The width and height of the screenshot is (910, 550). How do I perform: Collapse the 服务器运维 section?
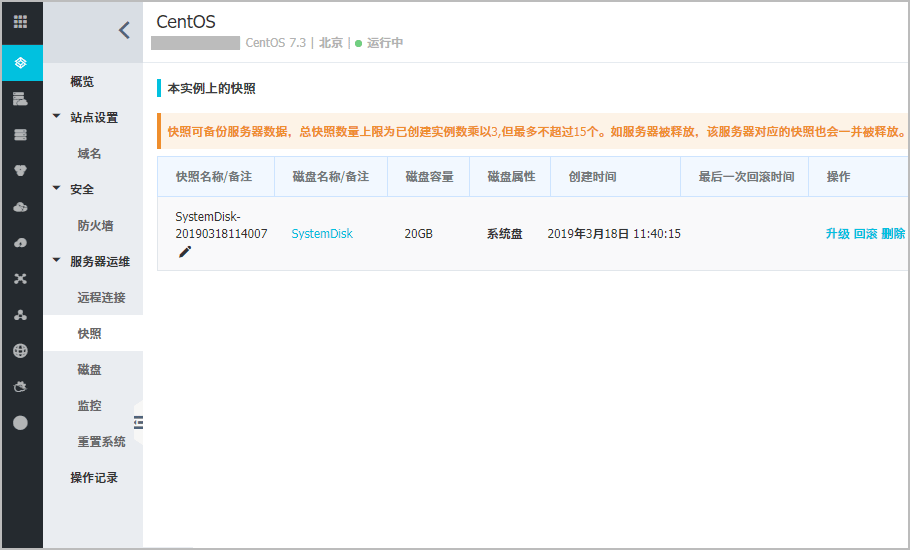pyautogui.click(x=56, y=260)
